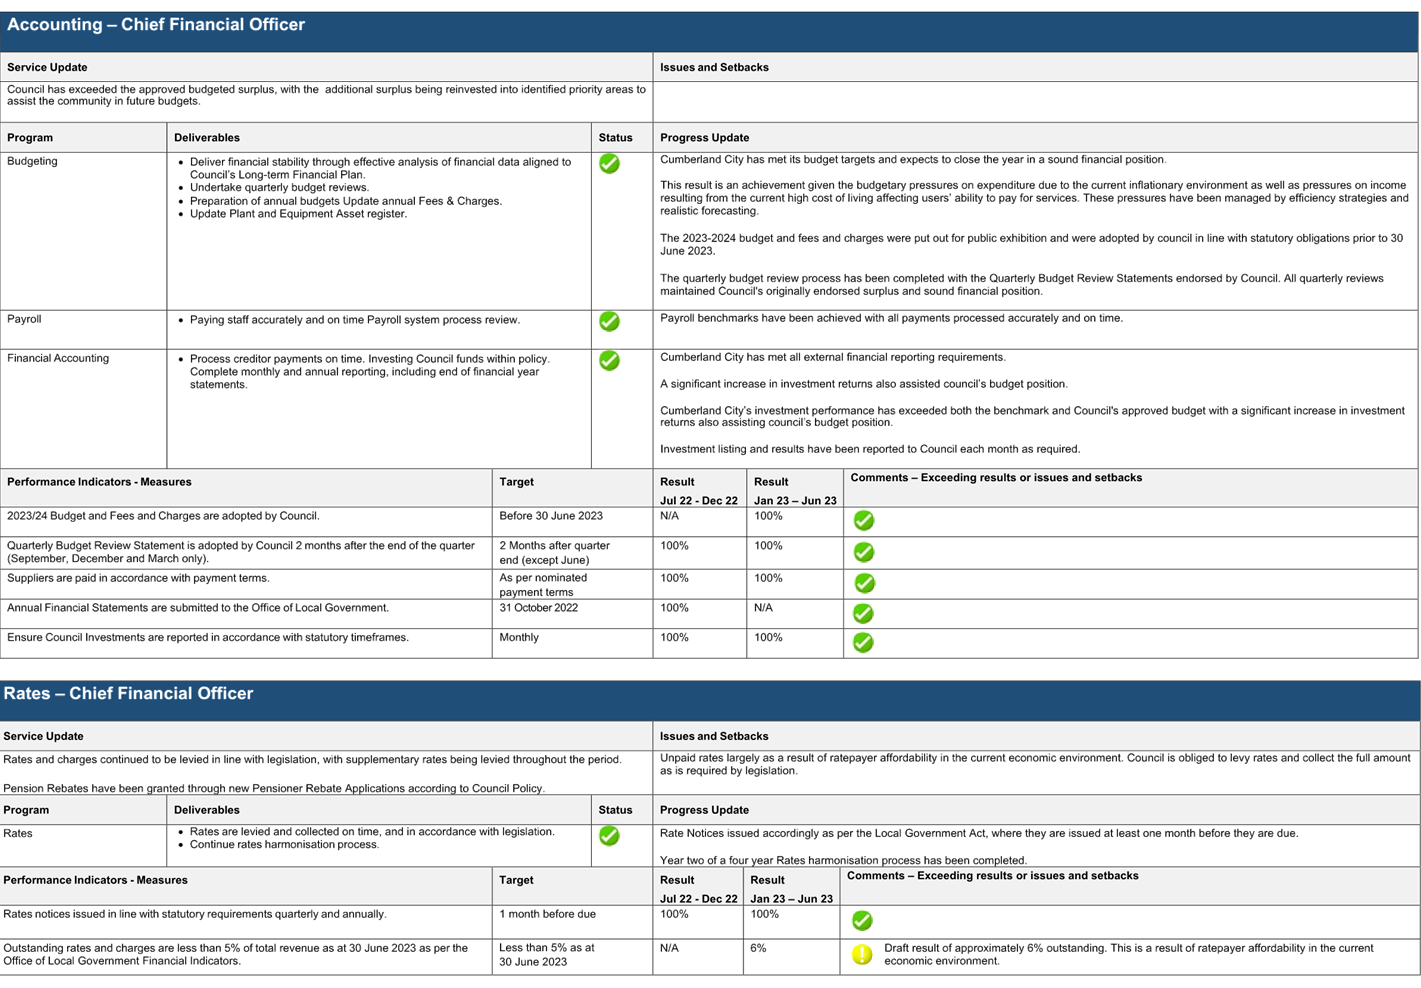The height and width of the screenshot is (988, 1421).
Task: Click yellow warning icon for Outstanding rates row
Action: [862, 955]
